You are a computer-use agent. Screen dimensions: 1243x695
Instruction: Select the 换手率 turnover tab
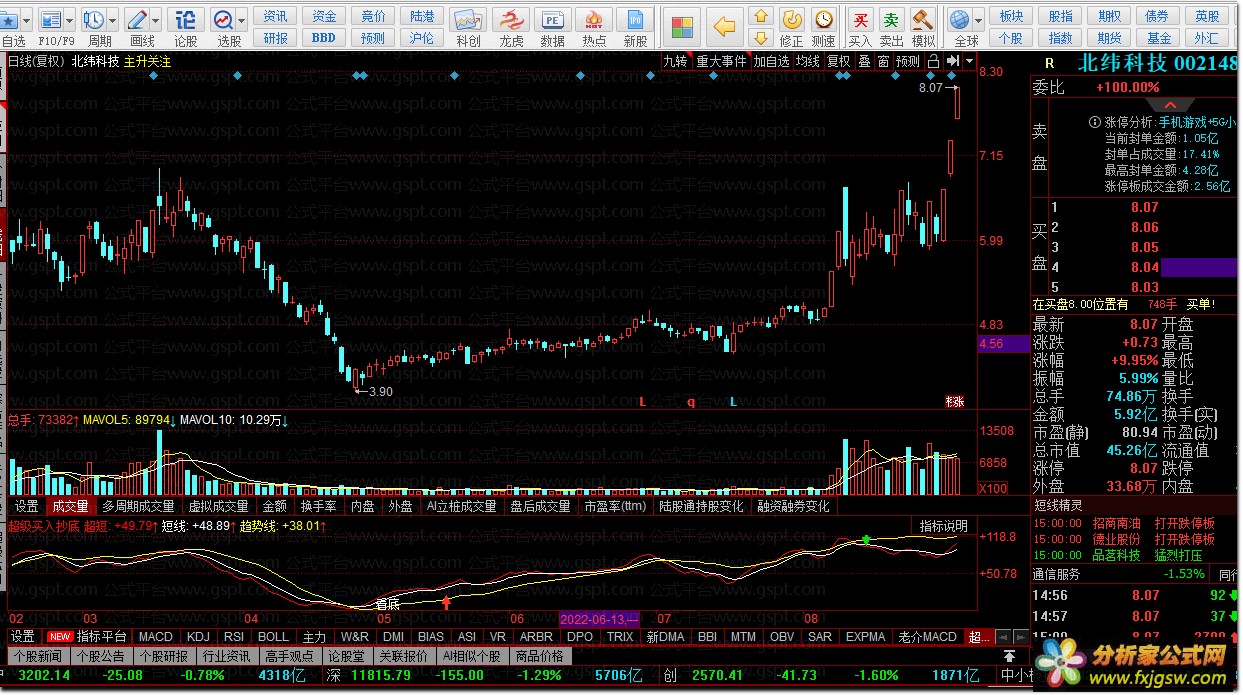pyautogui.click(x=318, y=506)
